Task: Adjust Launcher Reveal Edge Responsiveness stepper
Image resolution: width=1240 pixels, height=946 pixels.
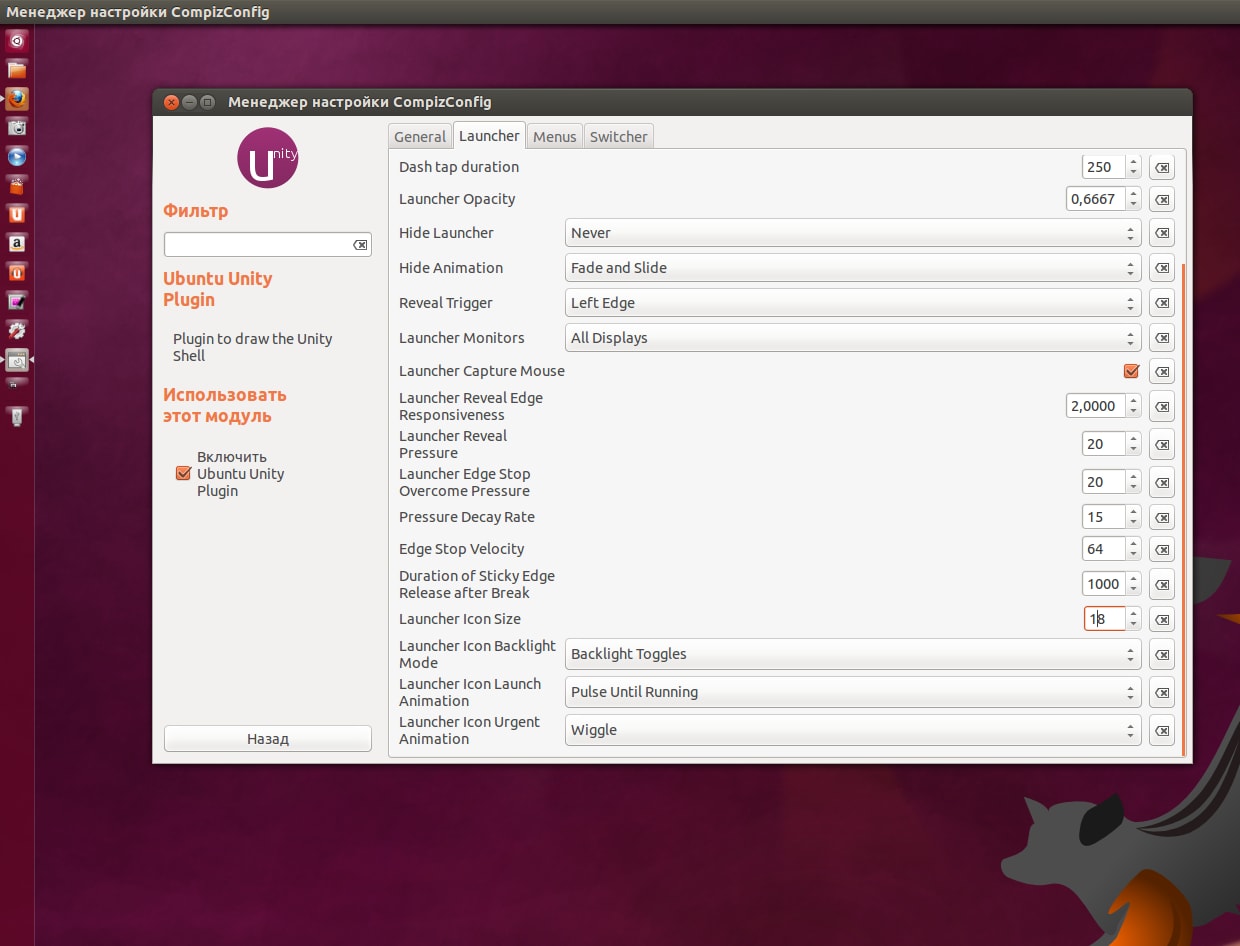Action: pyautogui.click(x=1133, y=406)
